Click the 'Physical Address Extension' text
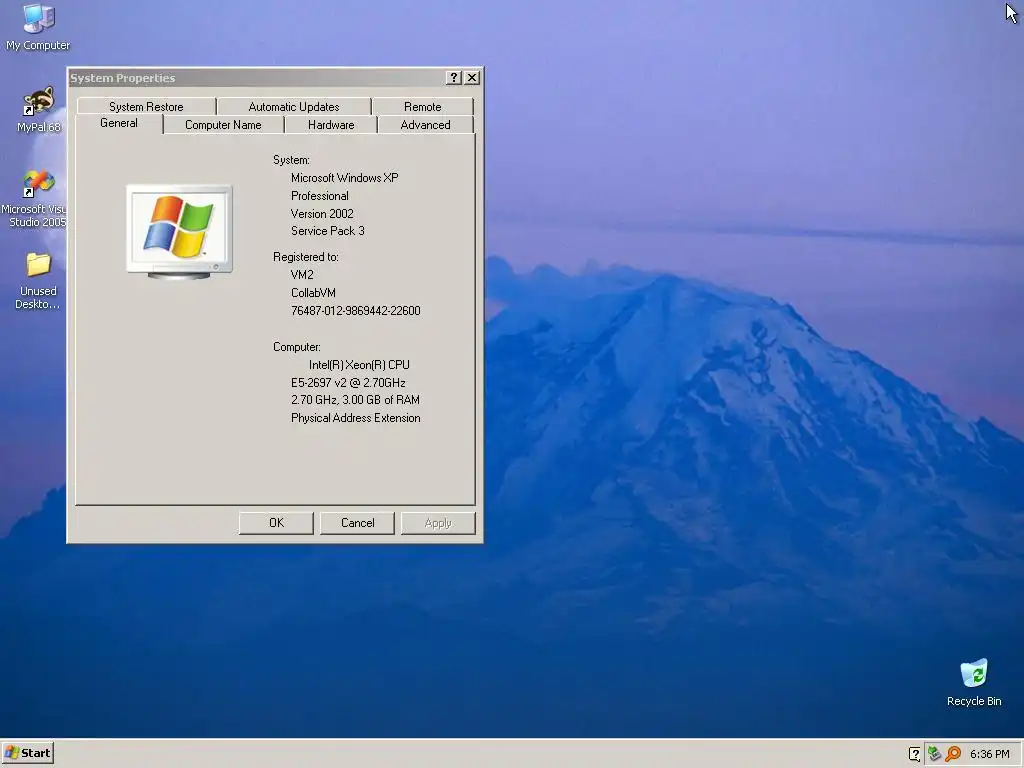Screen dimensions: 1024x768 tap(355, 418)
